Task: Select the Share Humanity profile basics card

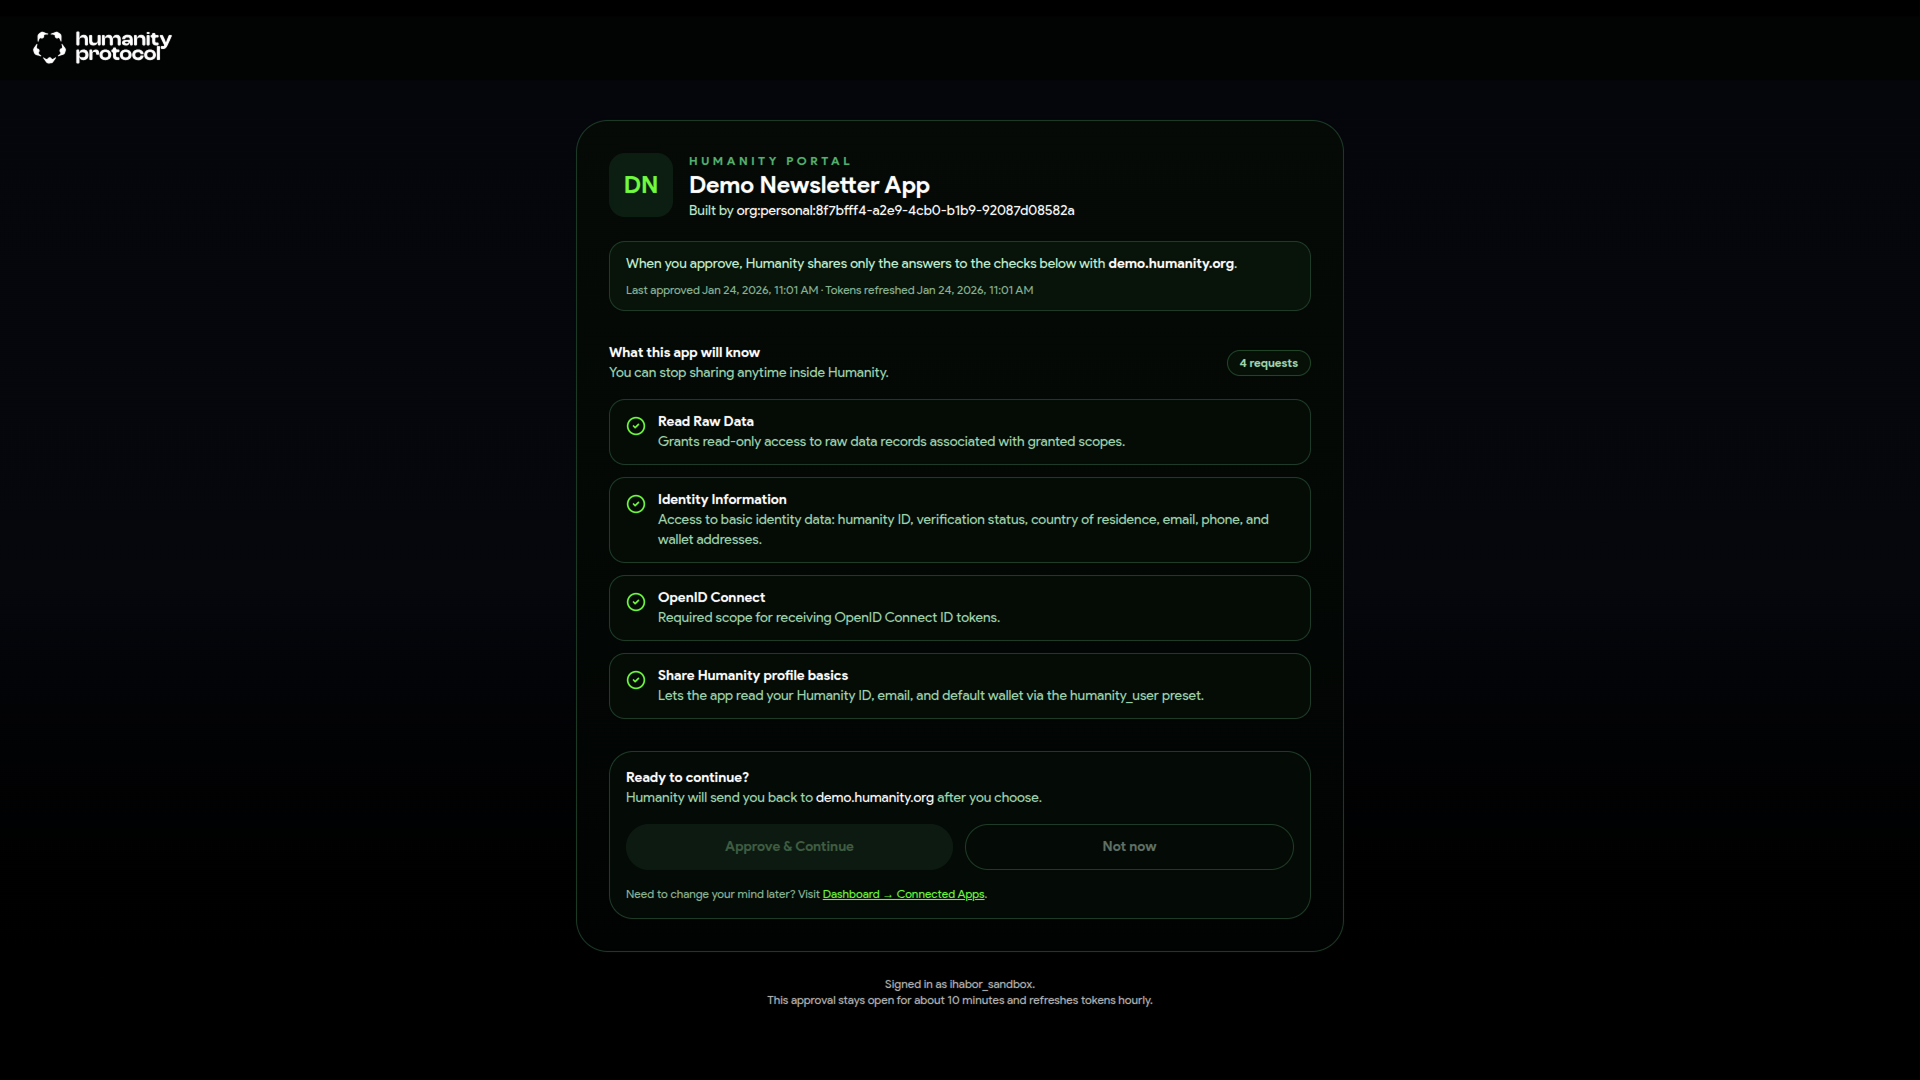Action: [959, 686]
